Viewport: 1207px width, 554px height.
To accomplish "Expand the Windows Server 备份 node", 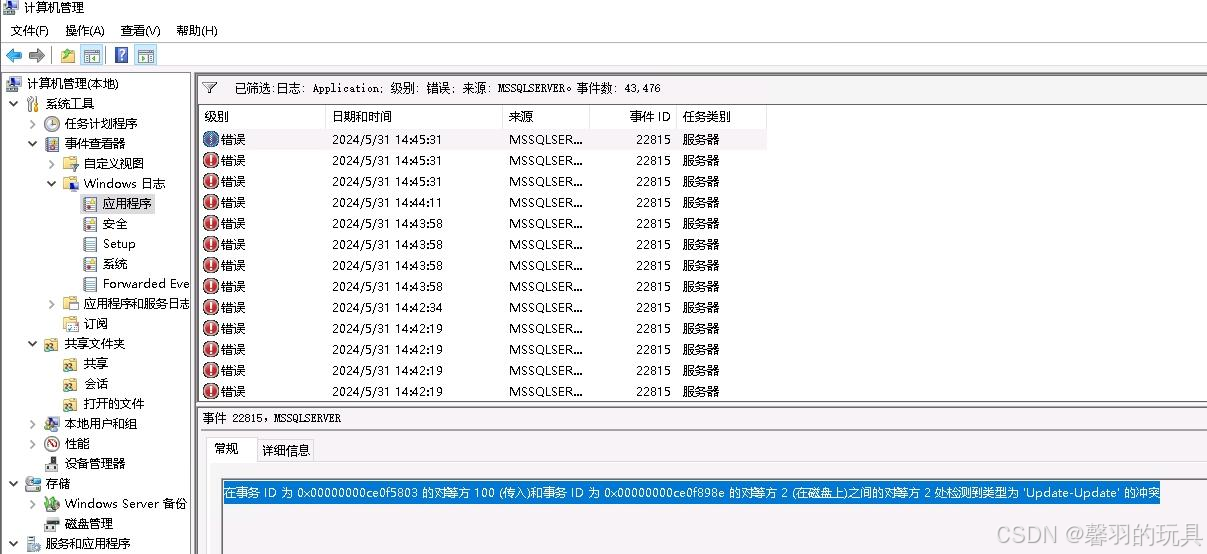I will coord(32,504).
